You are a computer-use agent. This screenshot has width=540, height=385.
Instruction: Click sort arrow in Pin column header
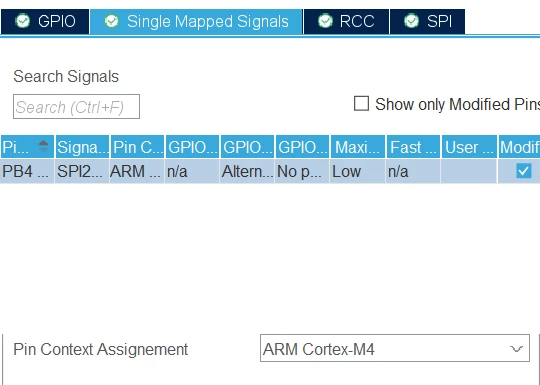43,147
